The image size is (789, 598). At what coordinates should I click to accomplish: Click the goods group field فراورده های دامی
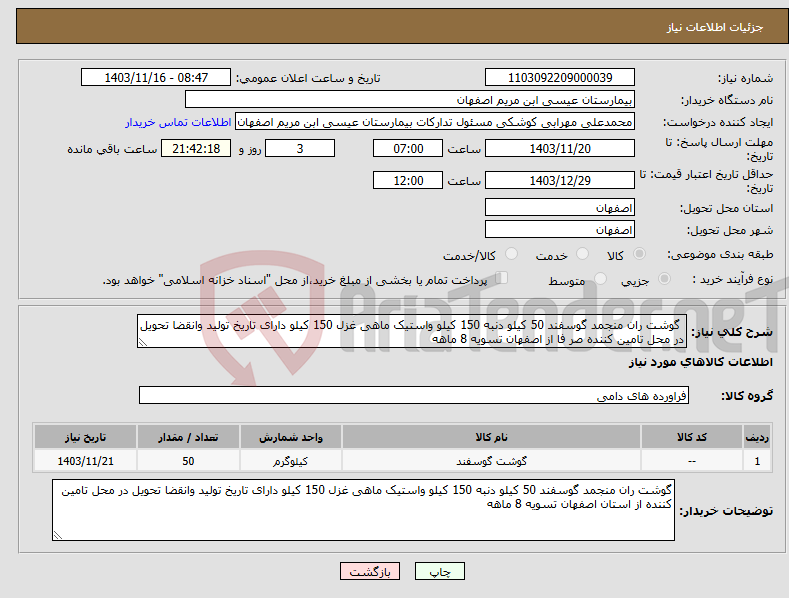tap(414, 395)
